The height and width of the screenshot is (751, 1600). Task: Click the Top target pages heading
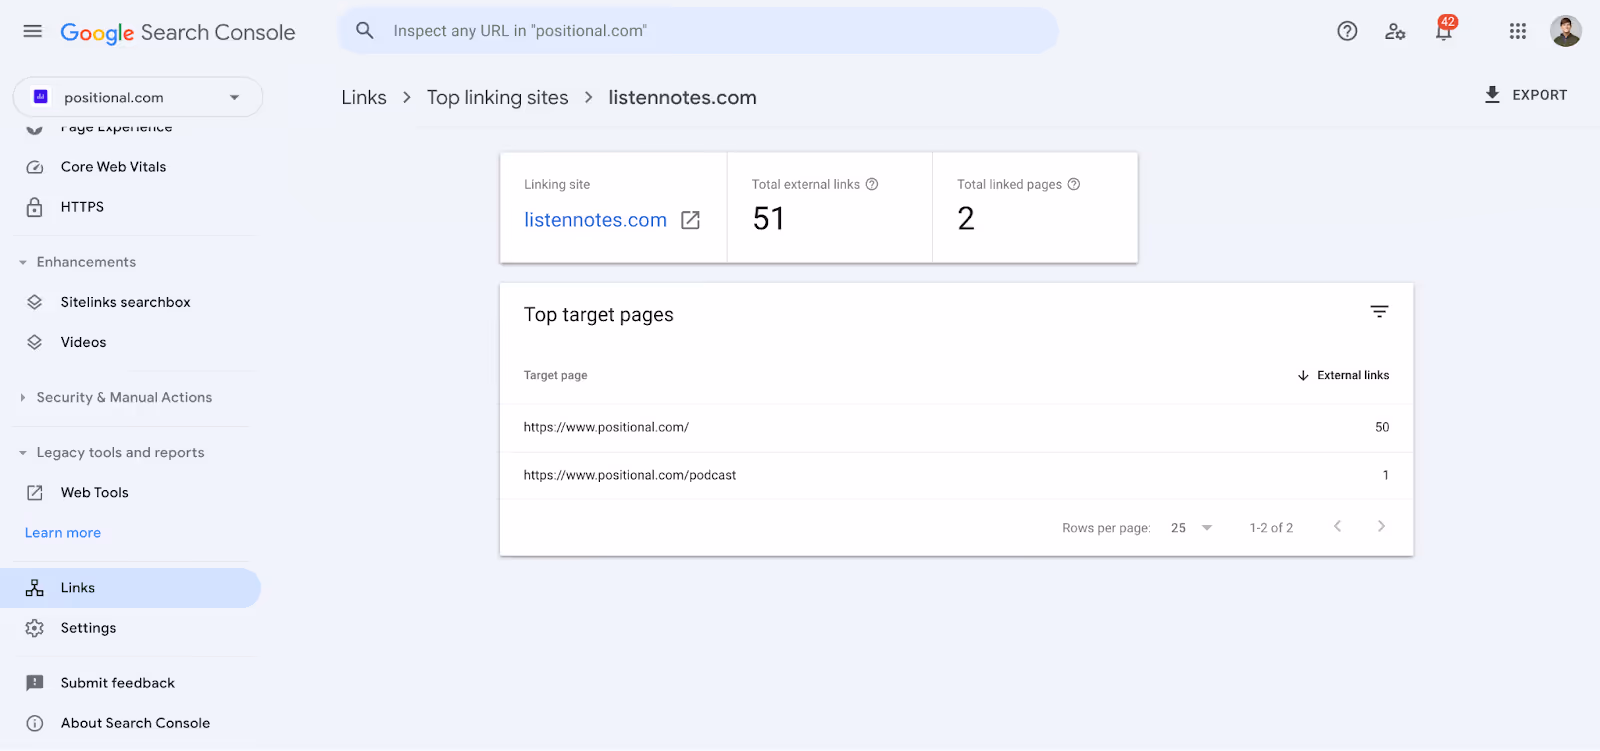598,315
